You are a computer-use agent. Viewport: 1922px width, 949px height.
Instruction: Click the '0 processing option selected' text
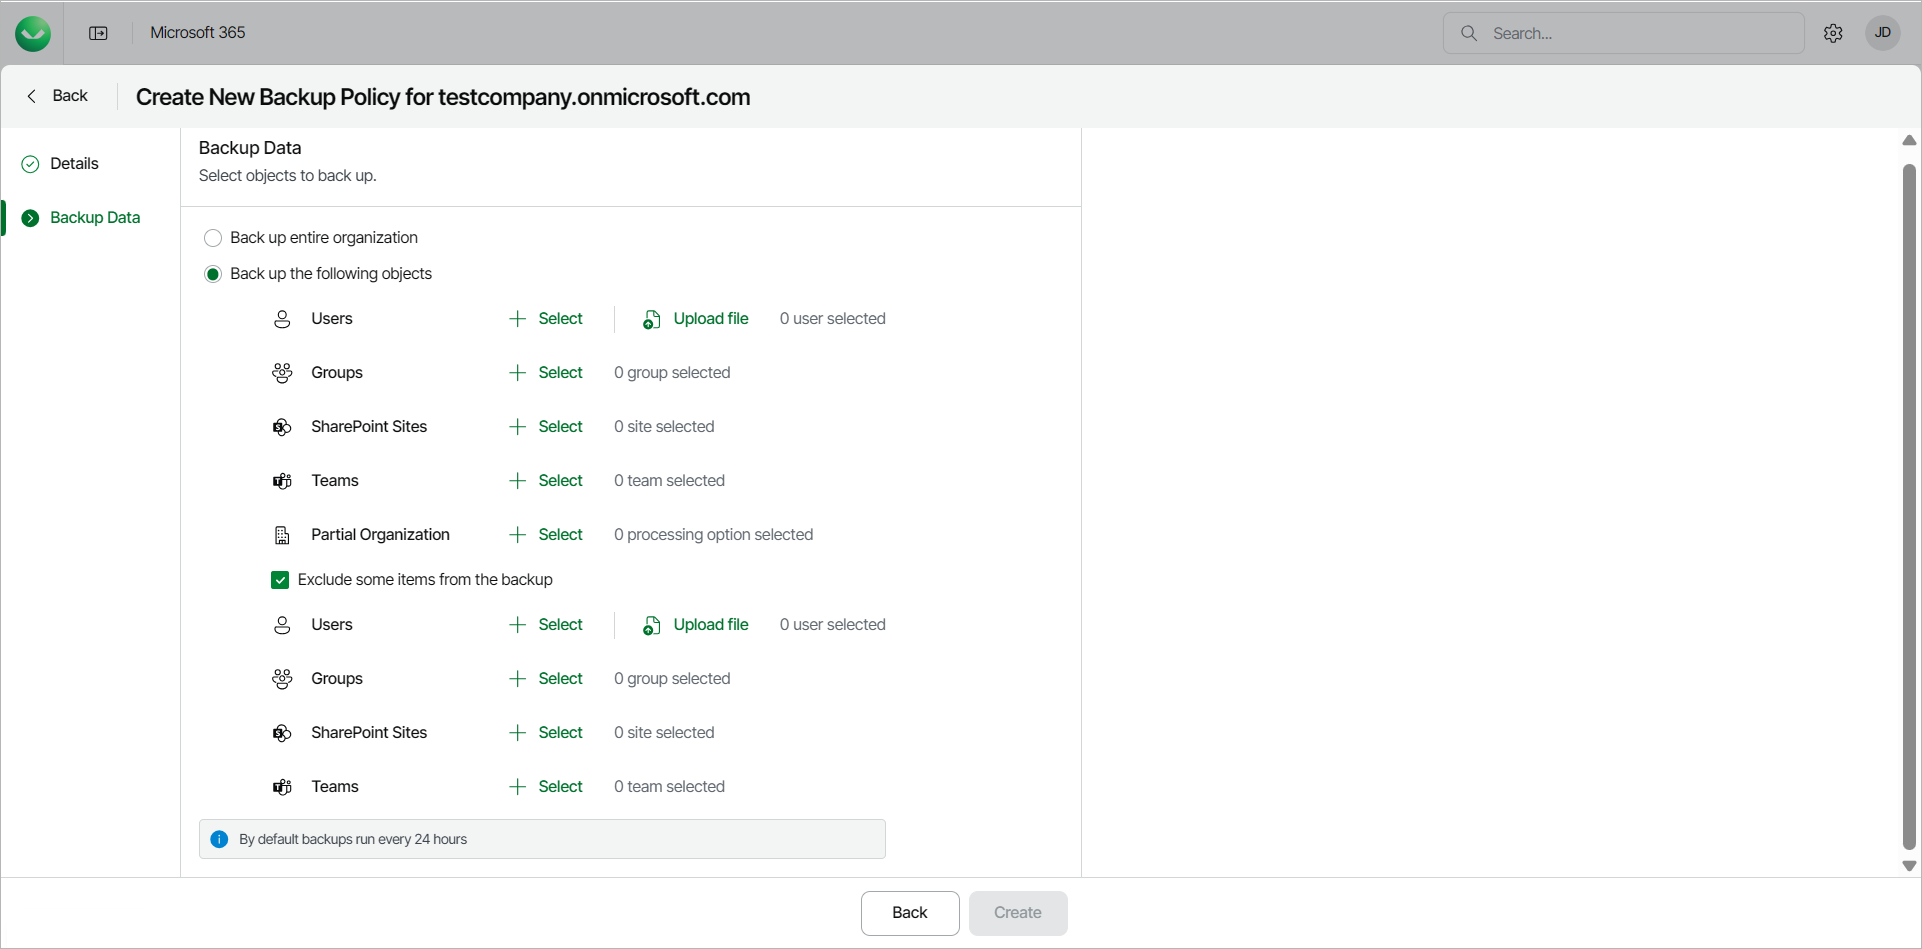tap(714, 535)
